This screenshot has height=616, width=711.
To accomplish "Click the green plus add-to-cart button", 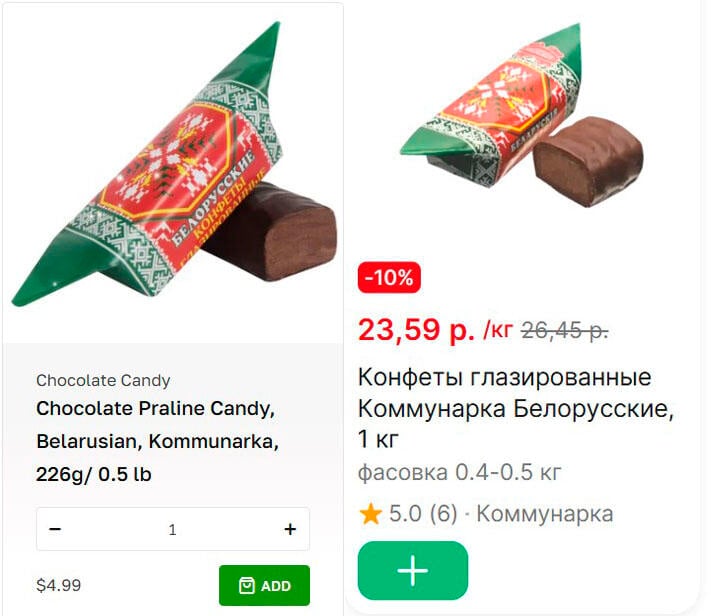I will tap(413, 570).
